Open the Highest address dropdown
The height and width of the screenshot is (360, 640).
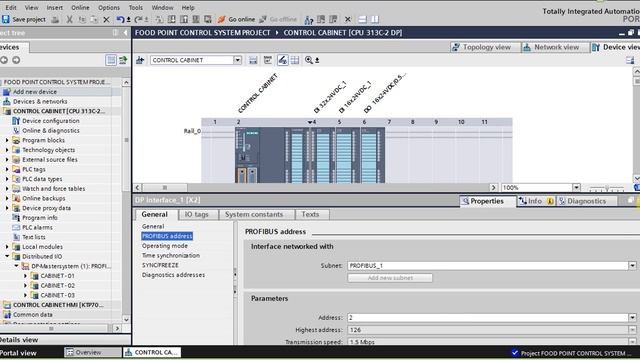[632, 330]
